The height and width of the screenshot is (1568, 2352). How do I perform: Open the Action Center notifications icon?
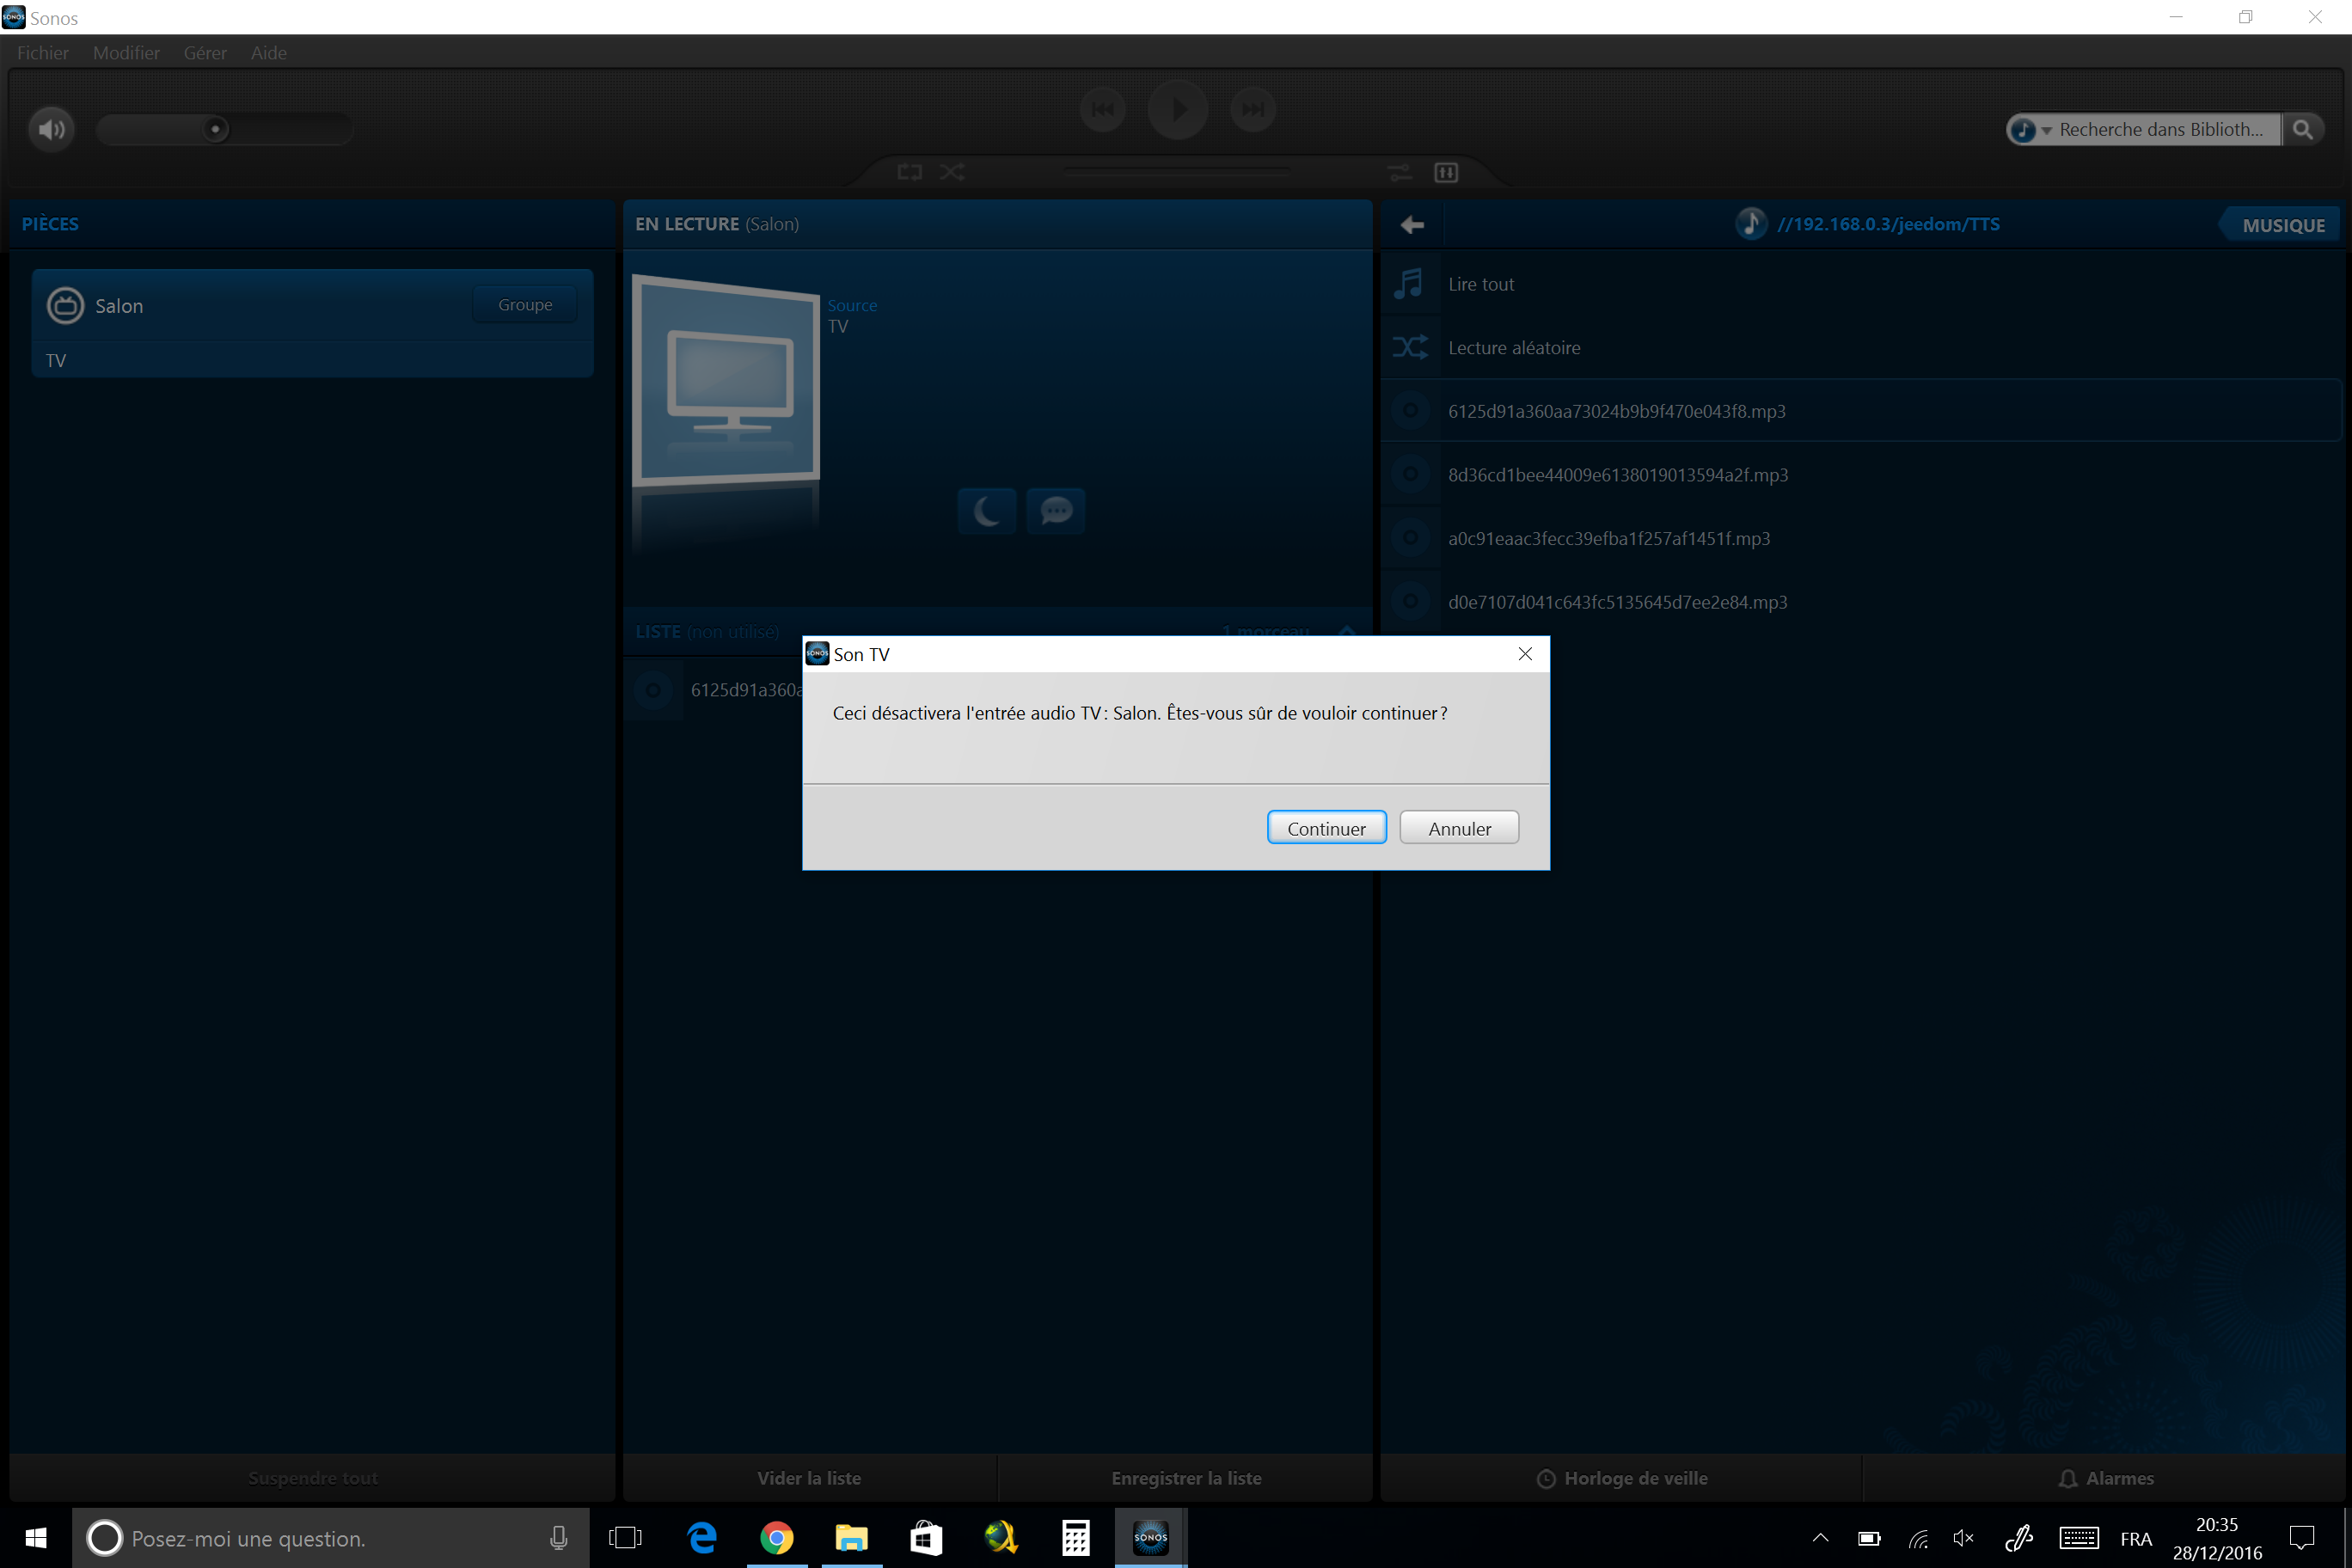[x=2302, y=1538]
